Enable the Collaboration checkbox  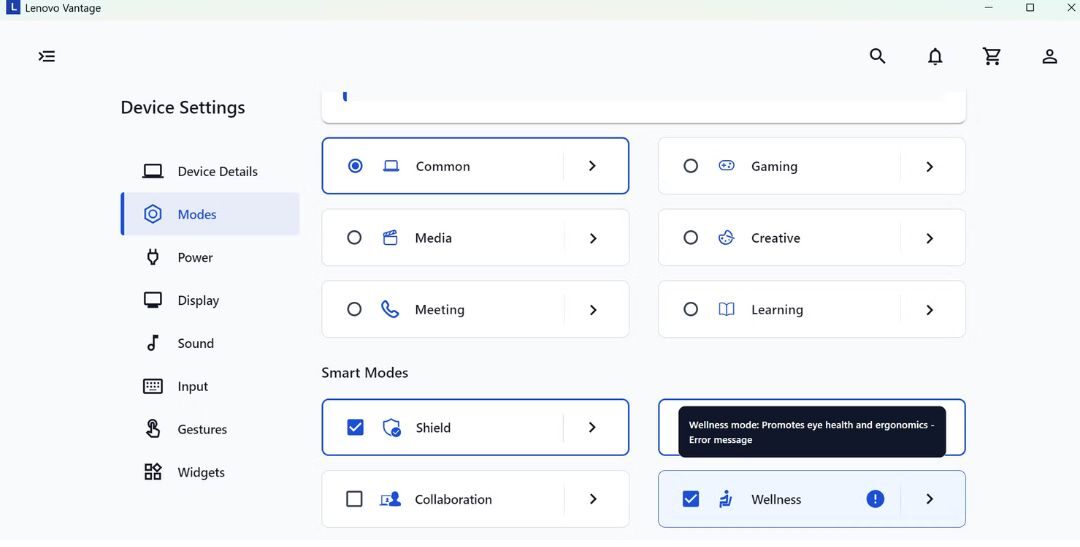[354, 499]
